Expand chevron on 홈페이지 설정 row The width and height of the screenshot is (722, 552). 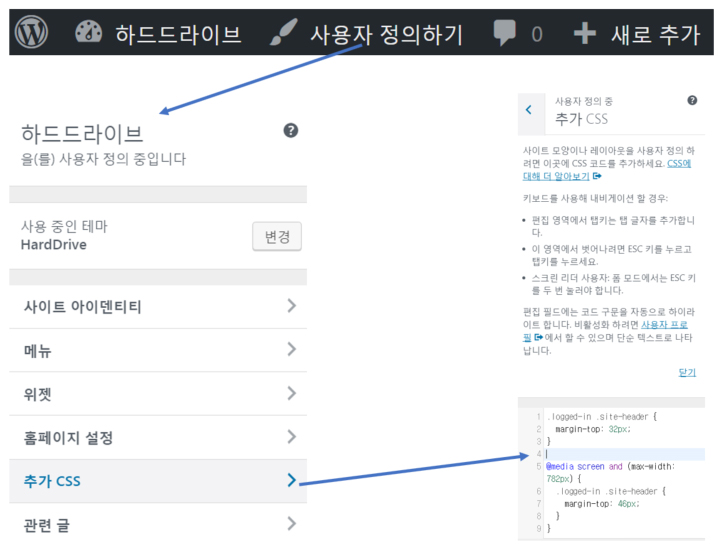click(x=291, y=436)
